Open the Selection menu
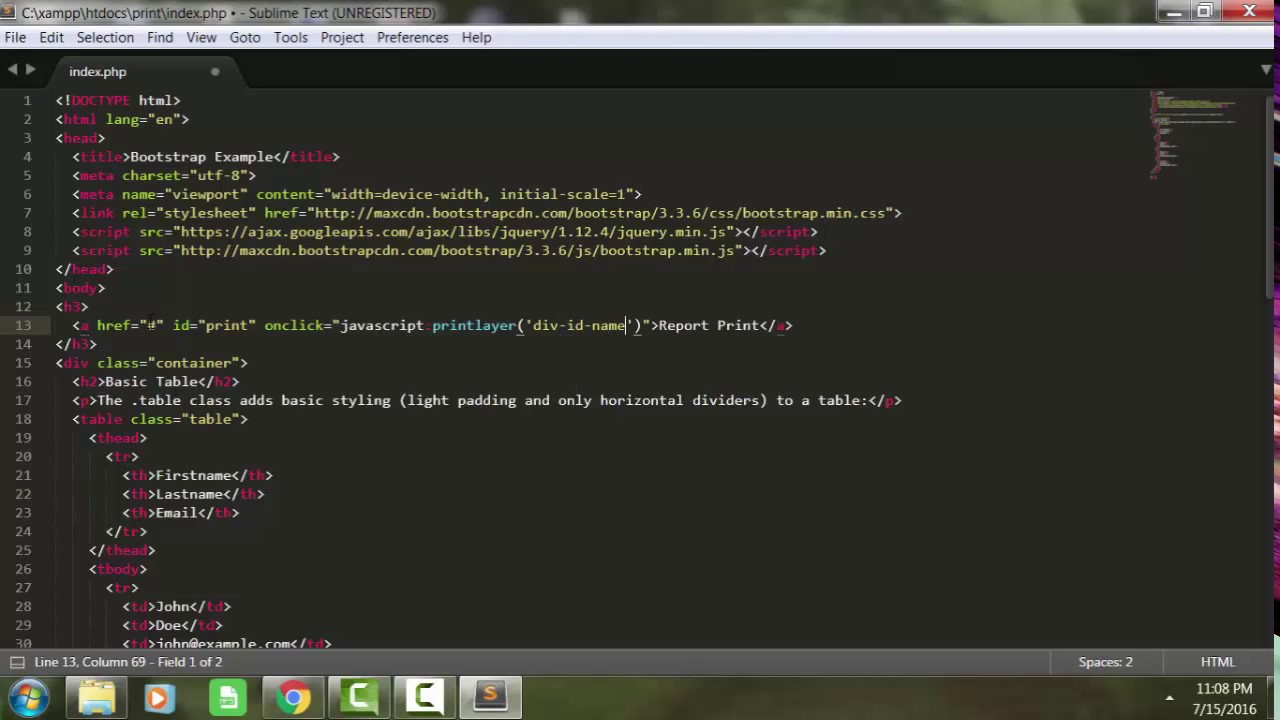Image resolution: width=1280 pixels, height=720 pixels. click(105, 37)
